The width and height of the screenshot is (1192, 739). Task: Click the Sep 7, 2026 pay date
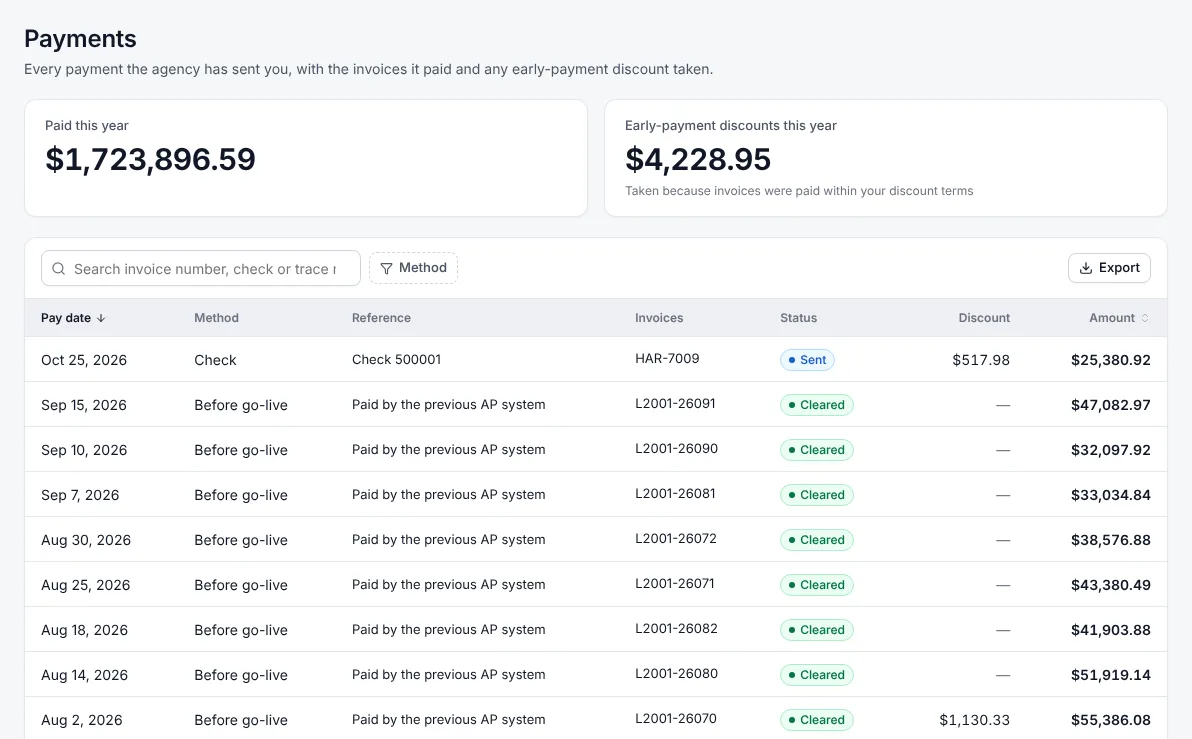pos(80,494)
